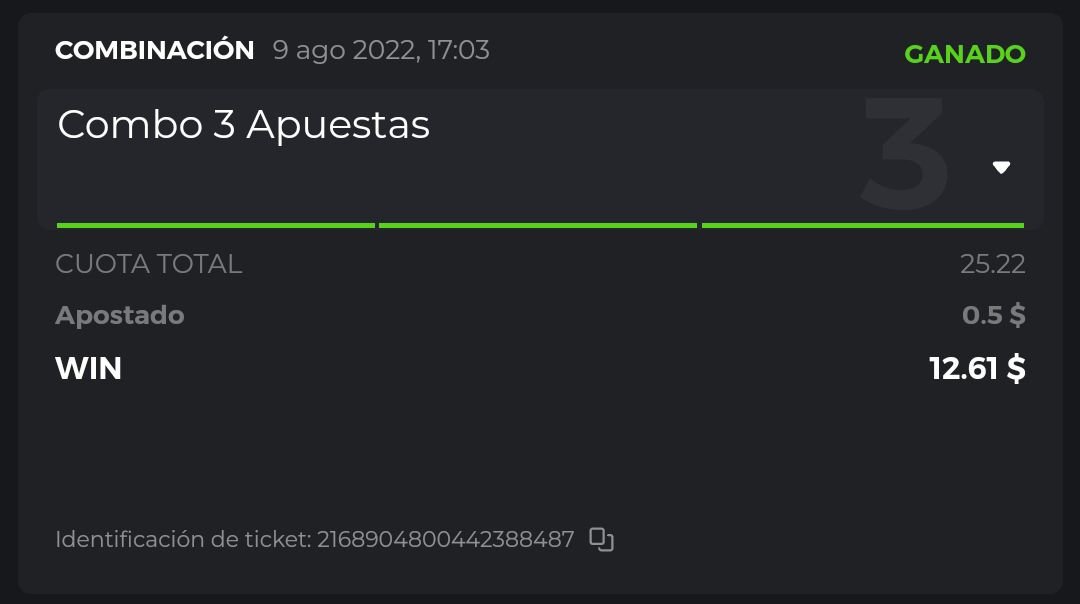Screen dimensions: 1080x604
Task: Click the Identificación de ticket label
Action: coord(183,539)
